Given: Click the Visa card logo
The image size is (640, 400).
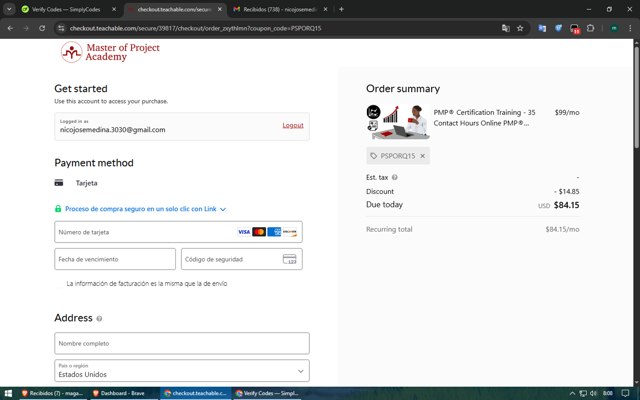Looking at the screenshot, I should pos(244,232).
